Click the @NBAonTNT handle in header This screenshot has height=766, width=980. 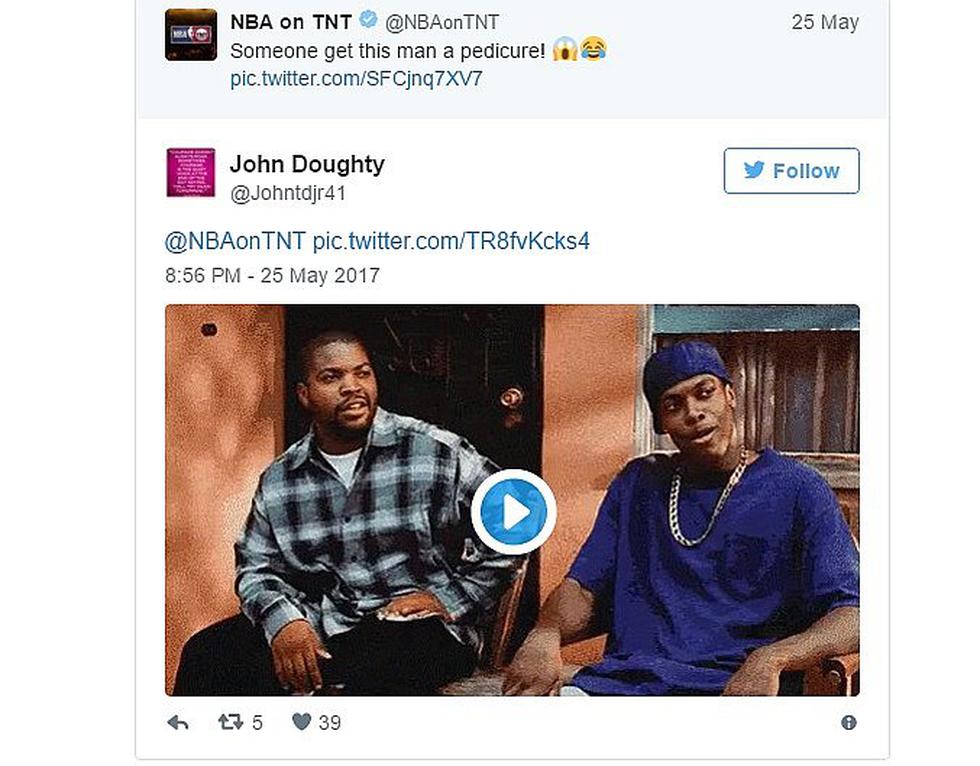pos(442,22)
